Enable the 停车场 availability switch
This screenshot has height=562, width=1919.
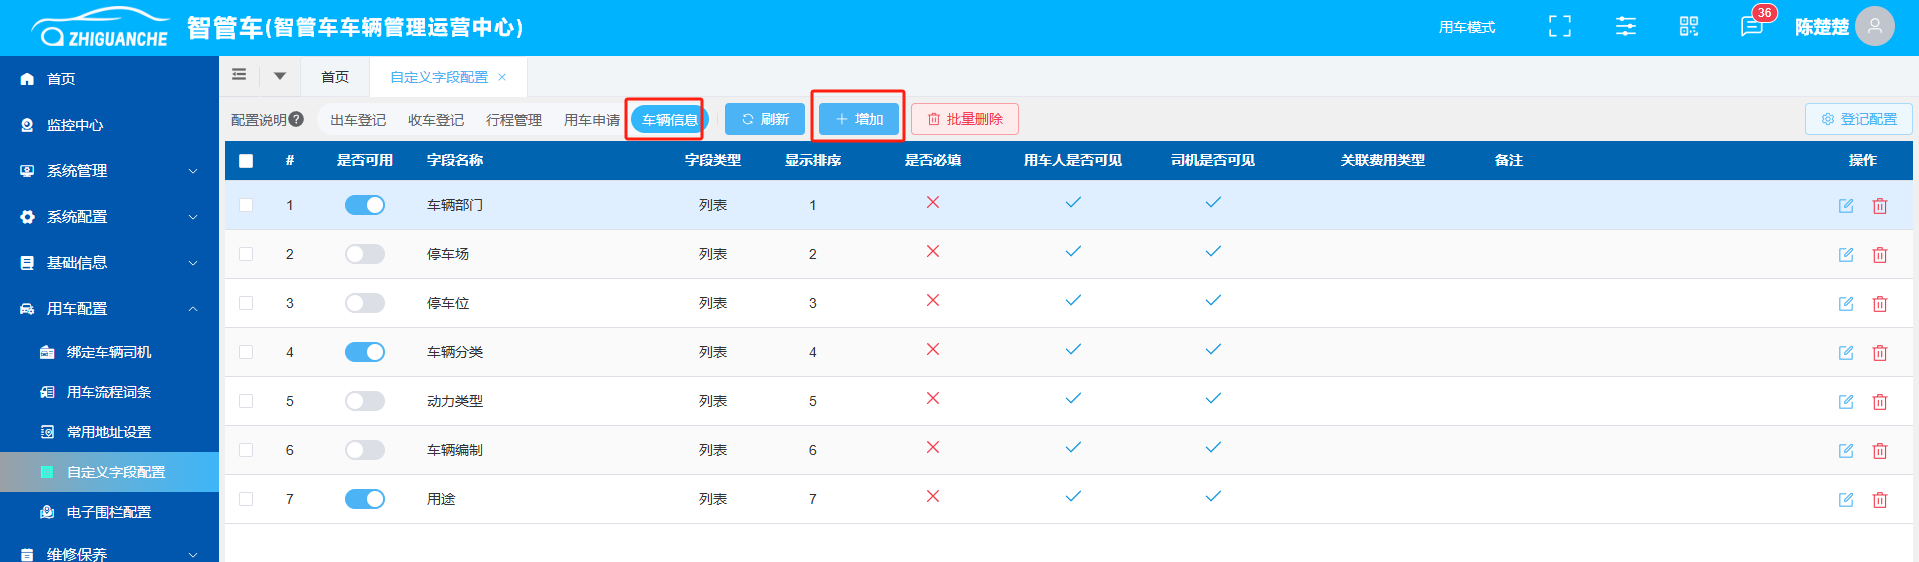point(365,254)
